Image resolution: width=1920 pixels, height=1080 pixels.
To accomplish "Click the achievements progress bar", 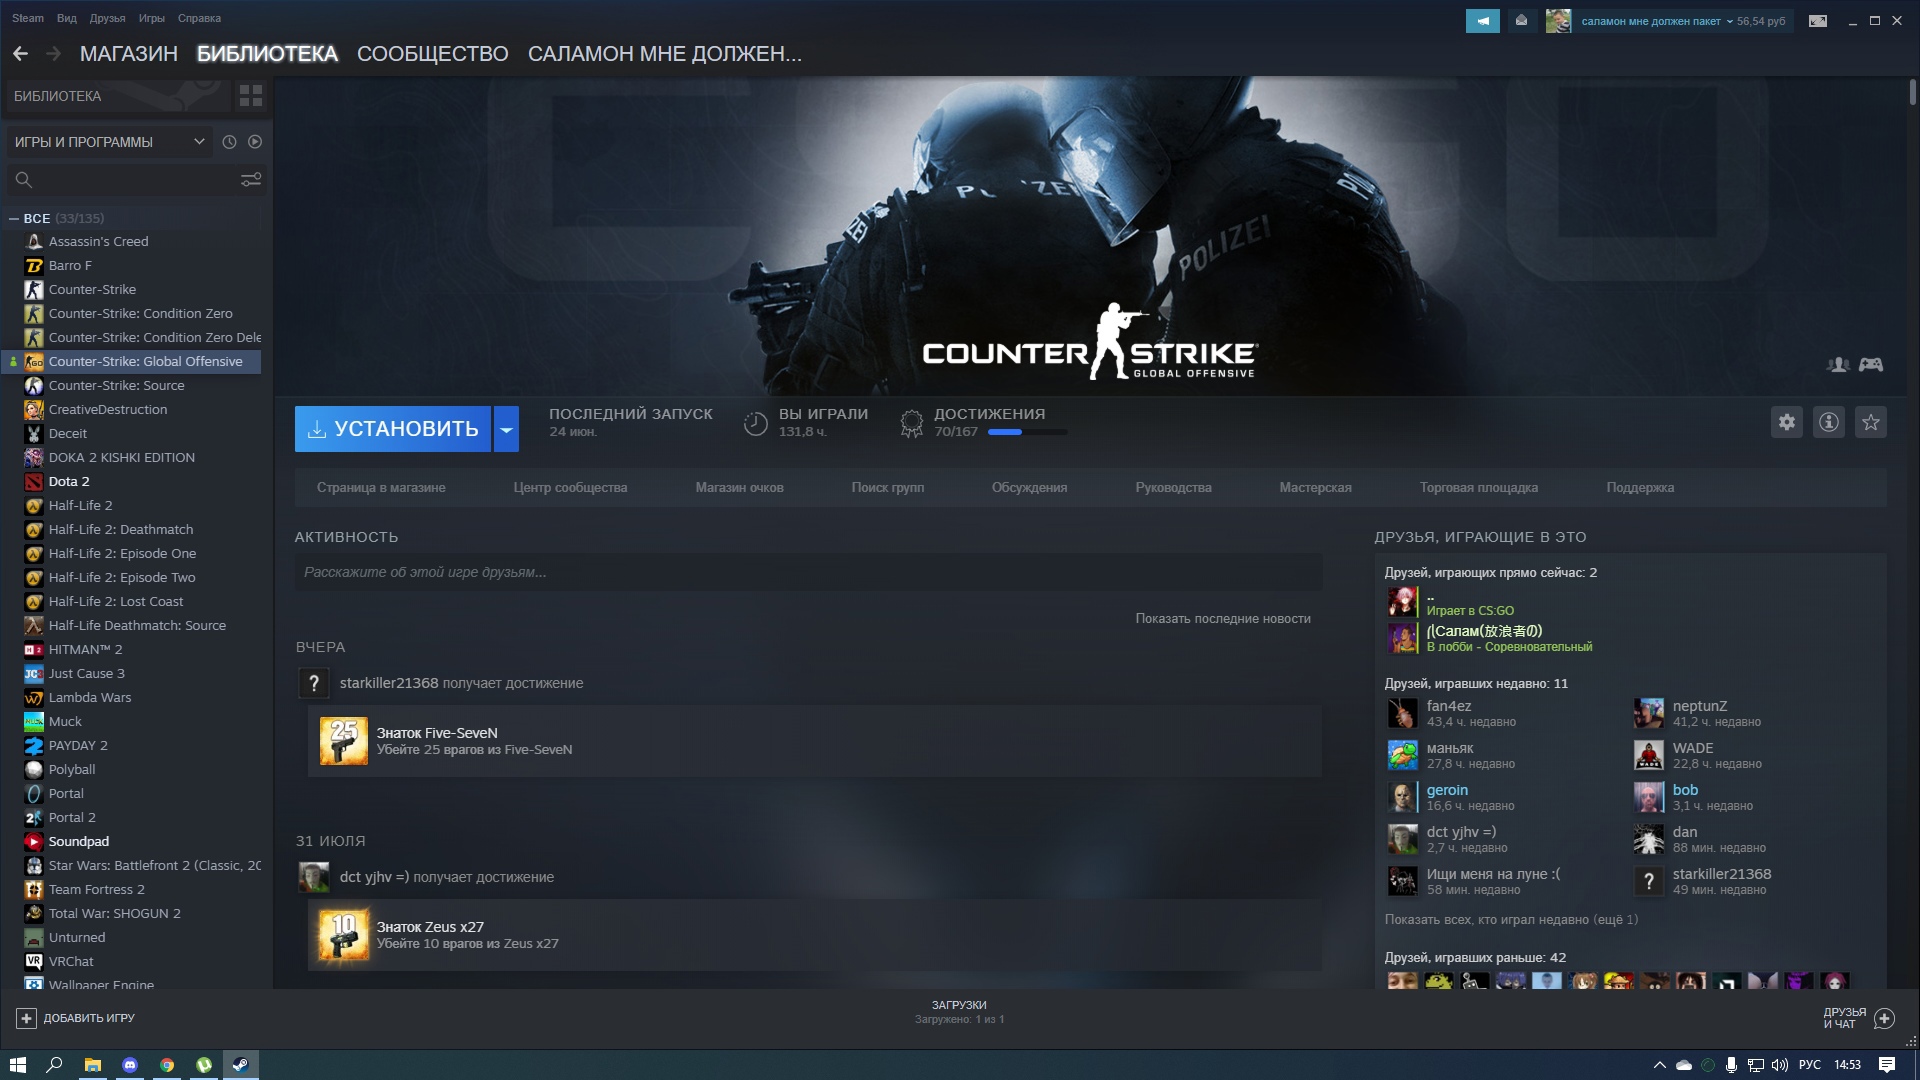I will point(1027,432).
